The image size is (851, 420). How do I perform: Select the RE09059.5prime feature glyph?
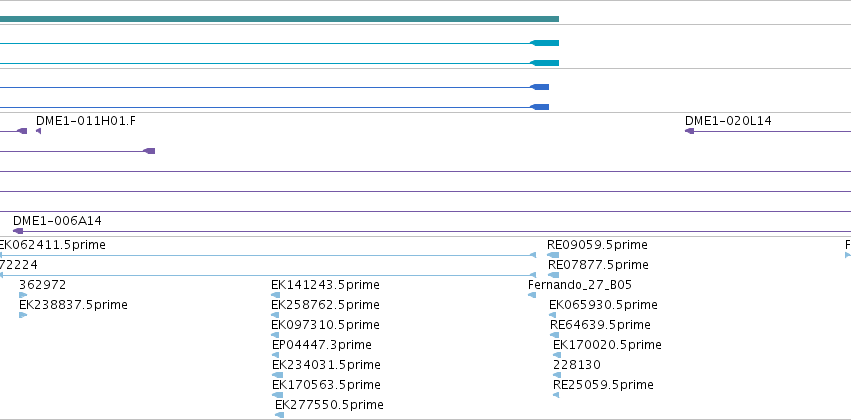click(552, 255)
